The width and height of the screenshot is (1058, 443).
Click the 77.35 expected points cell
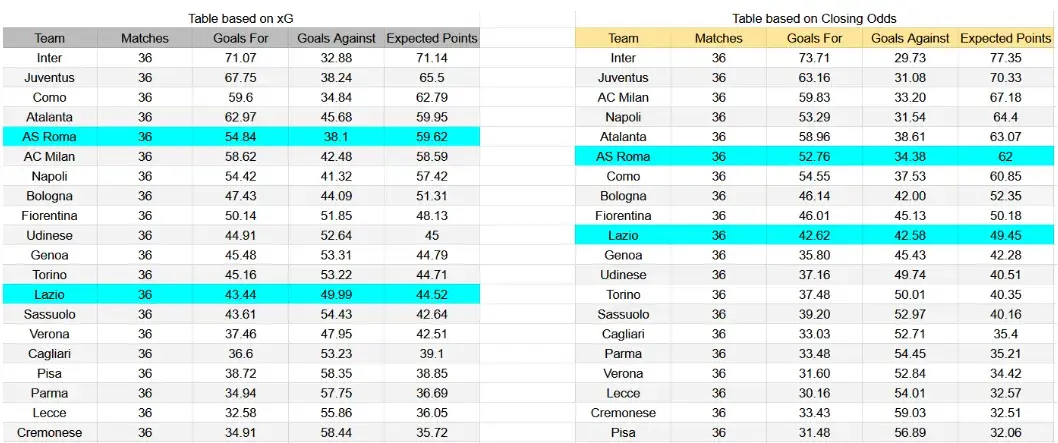tap(1005, 58)
